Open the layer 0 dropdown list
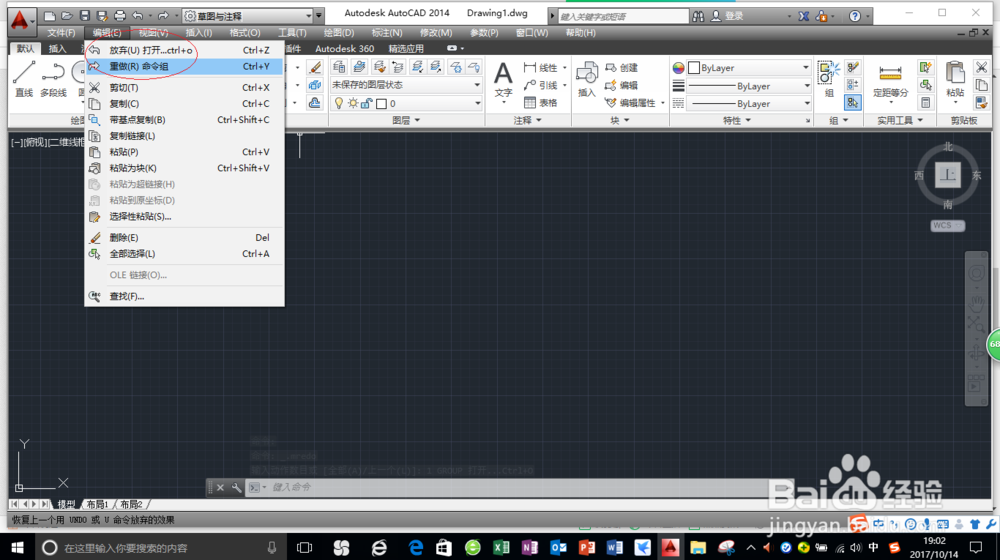The image size is (1000, 560). click(478, 103)
